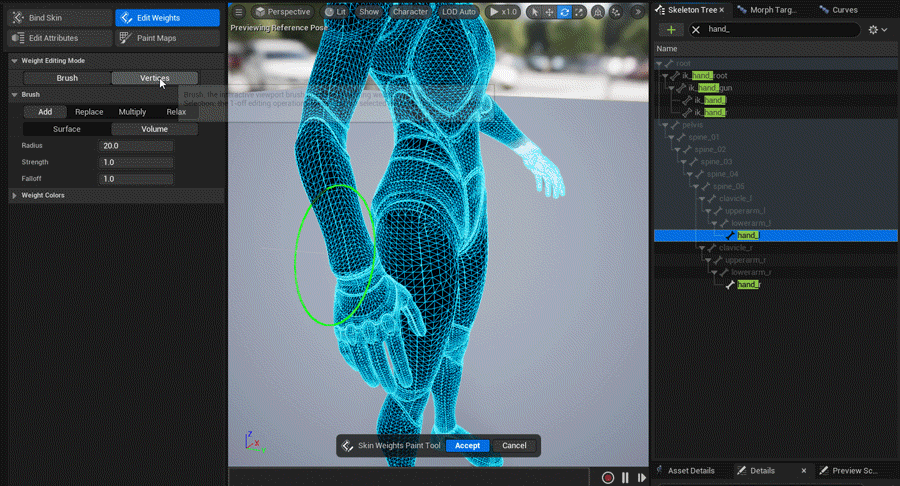Choose Volume brush falloff mode

coord(154,129)
